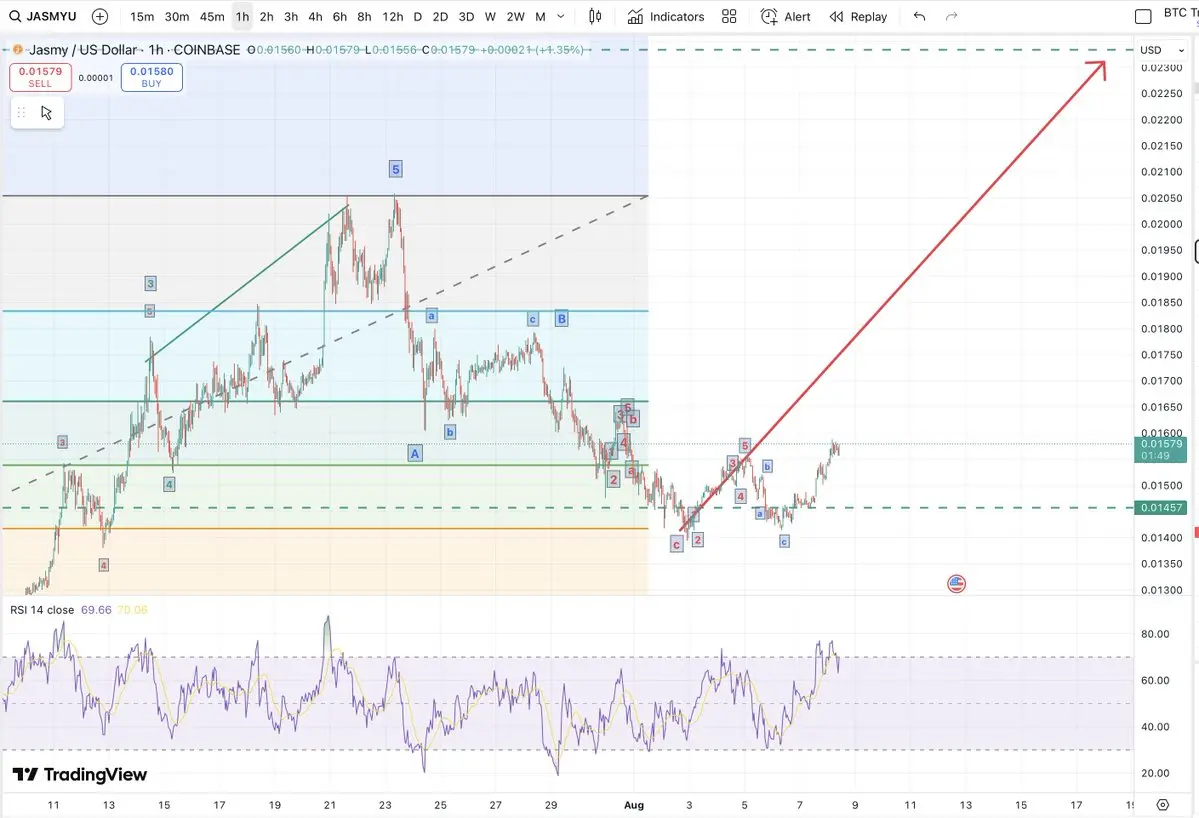Click the Aug date axis label

pos(634,804)
